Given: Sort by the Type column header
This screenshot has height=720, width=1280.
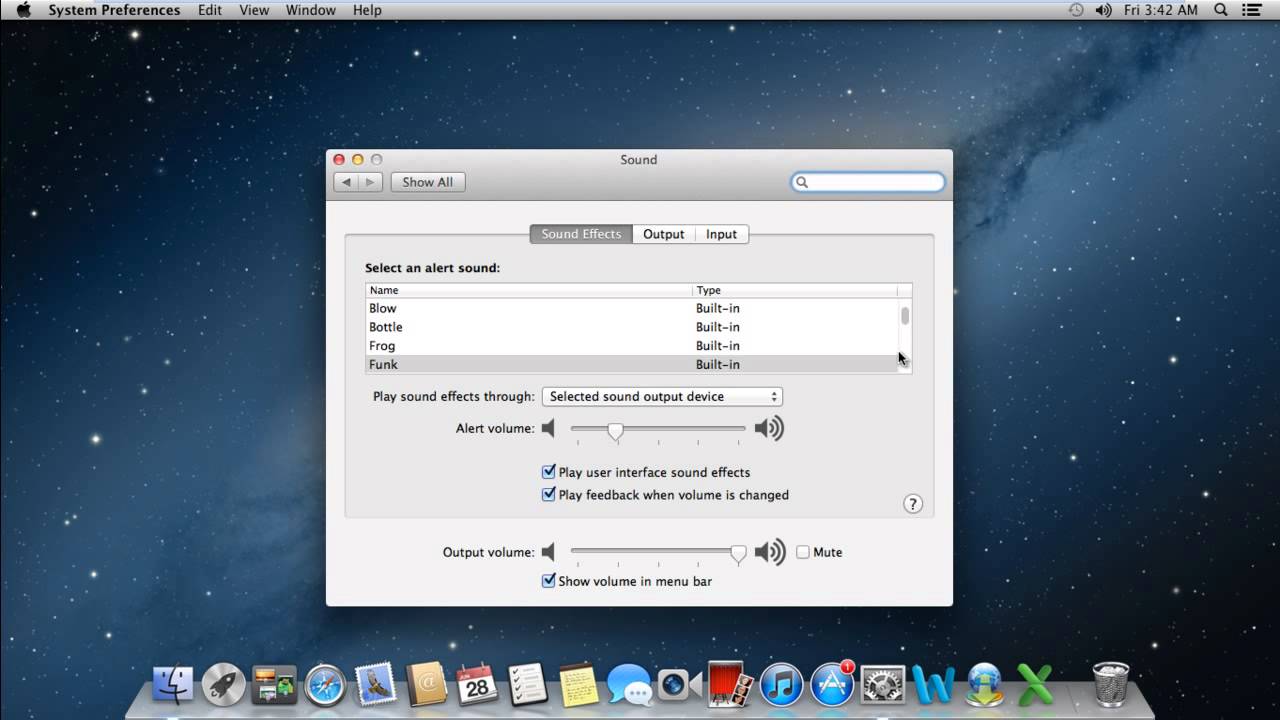Looking at the screenshot, I should pos(795,290).
